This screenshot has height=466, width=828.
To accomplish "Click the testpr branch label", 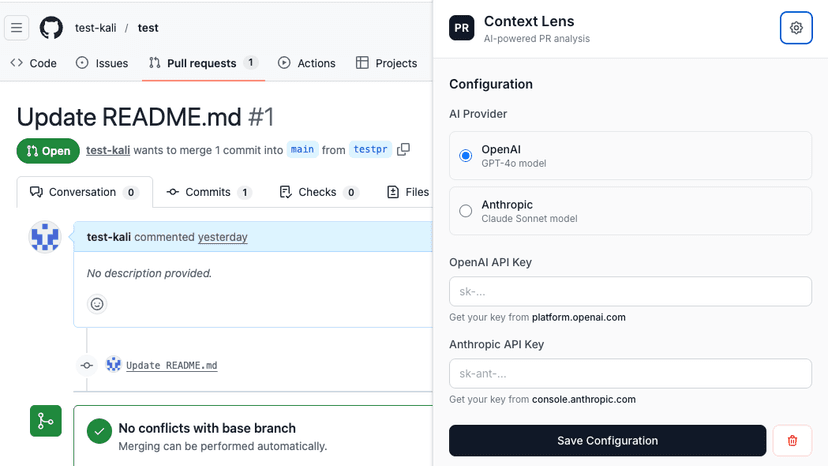I will 370,150.
